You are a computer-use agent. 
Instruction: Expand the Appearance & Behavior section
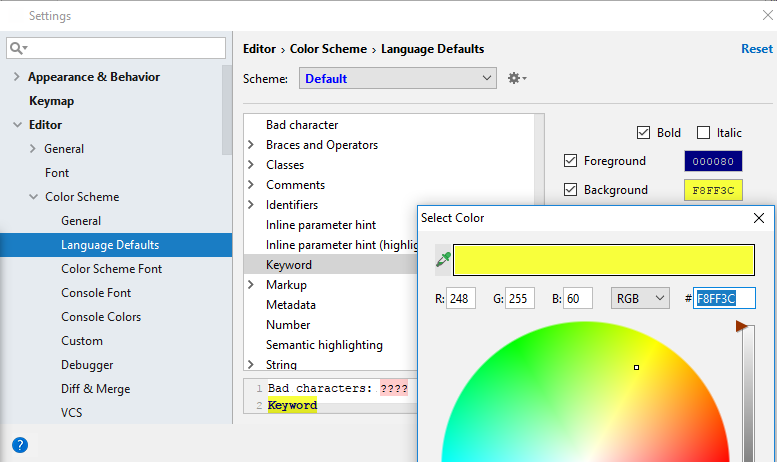16,77
